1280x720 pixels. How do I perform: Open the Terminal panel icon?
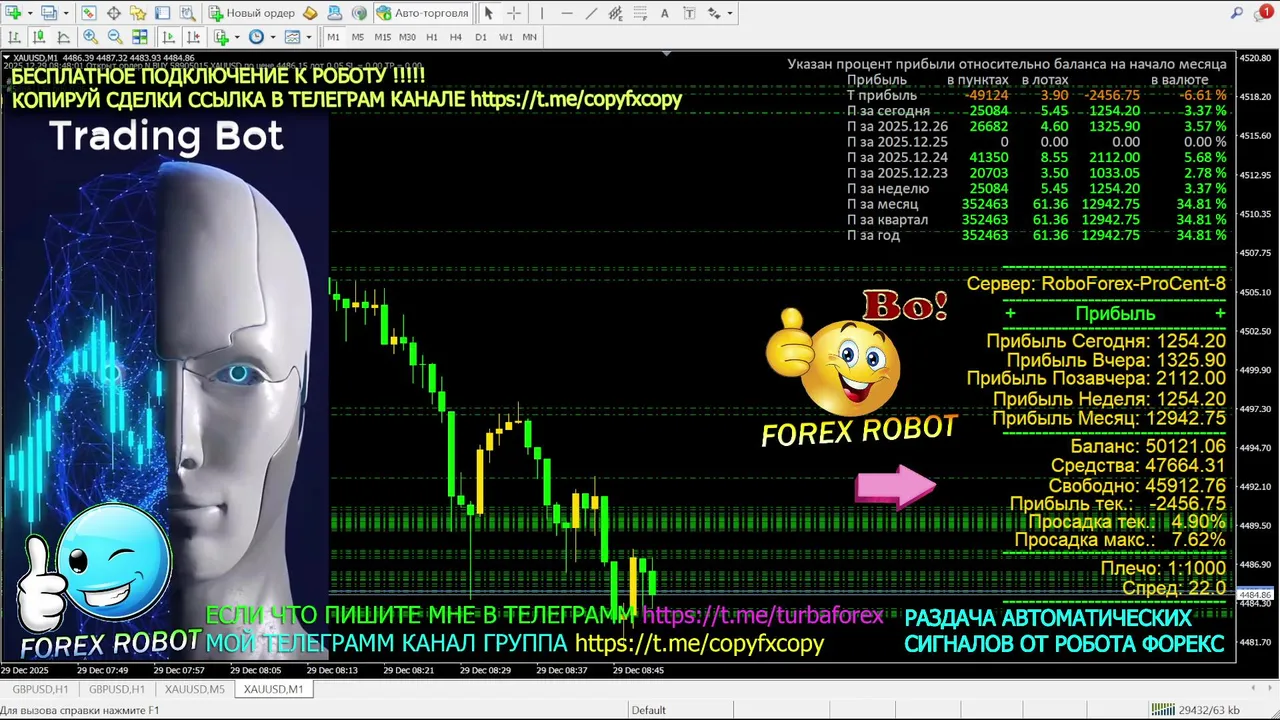click(162, 13)
